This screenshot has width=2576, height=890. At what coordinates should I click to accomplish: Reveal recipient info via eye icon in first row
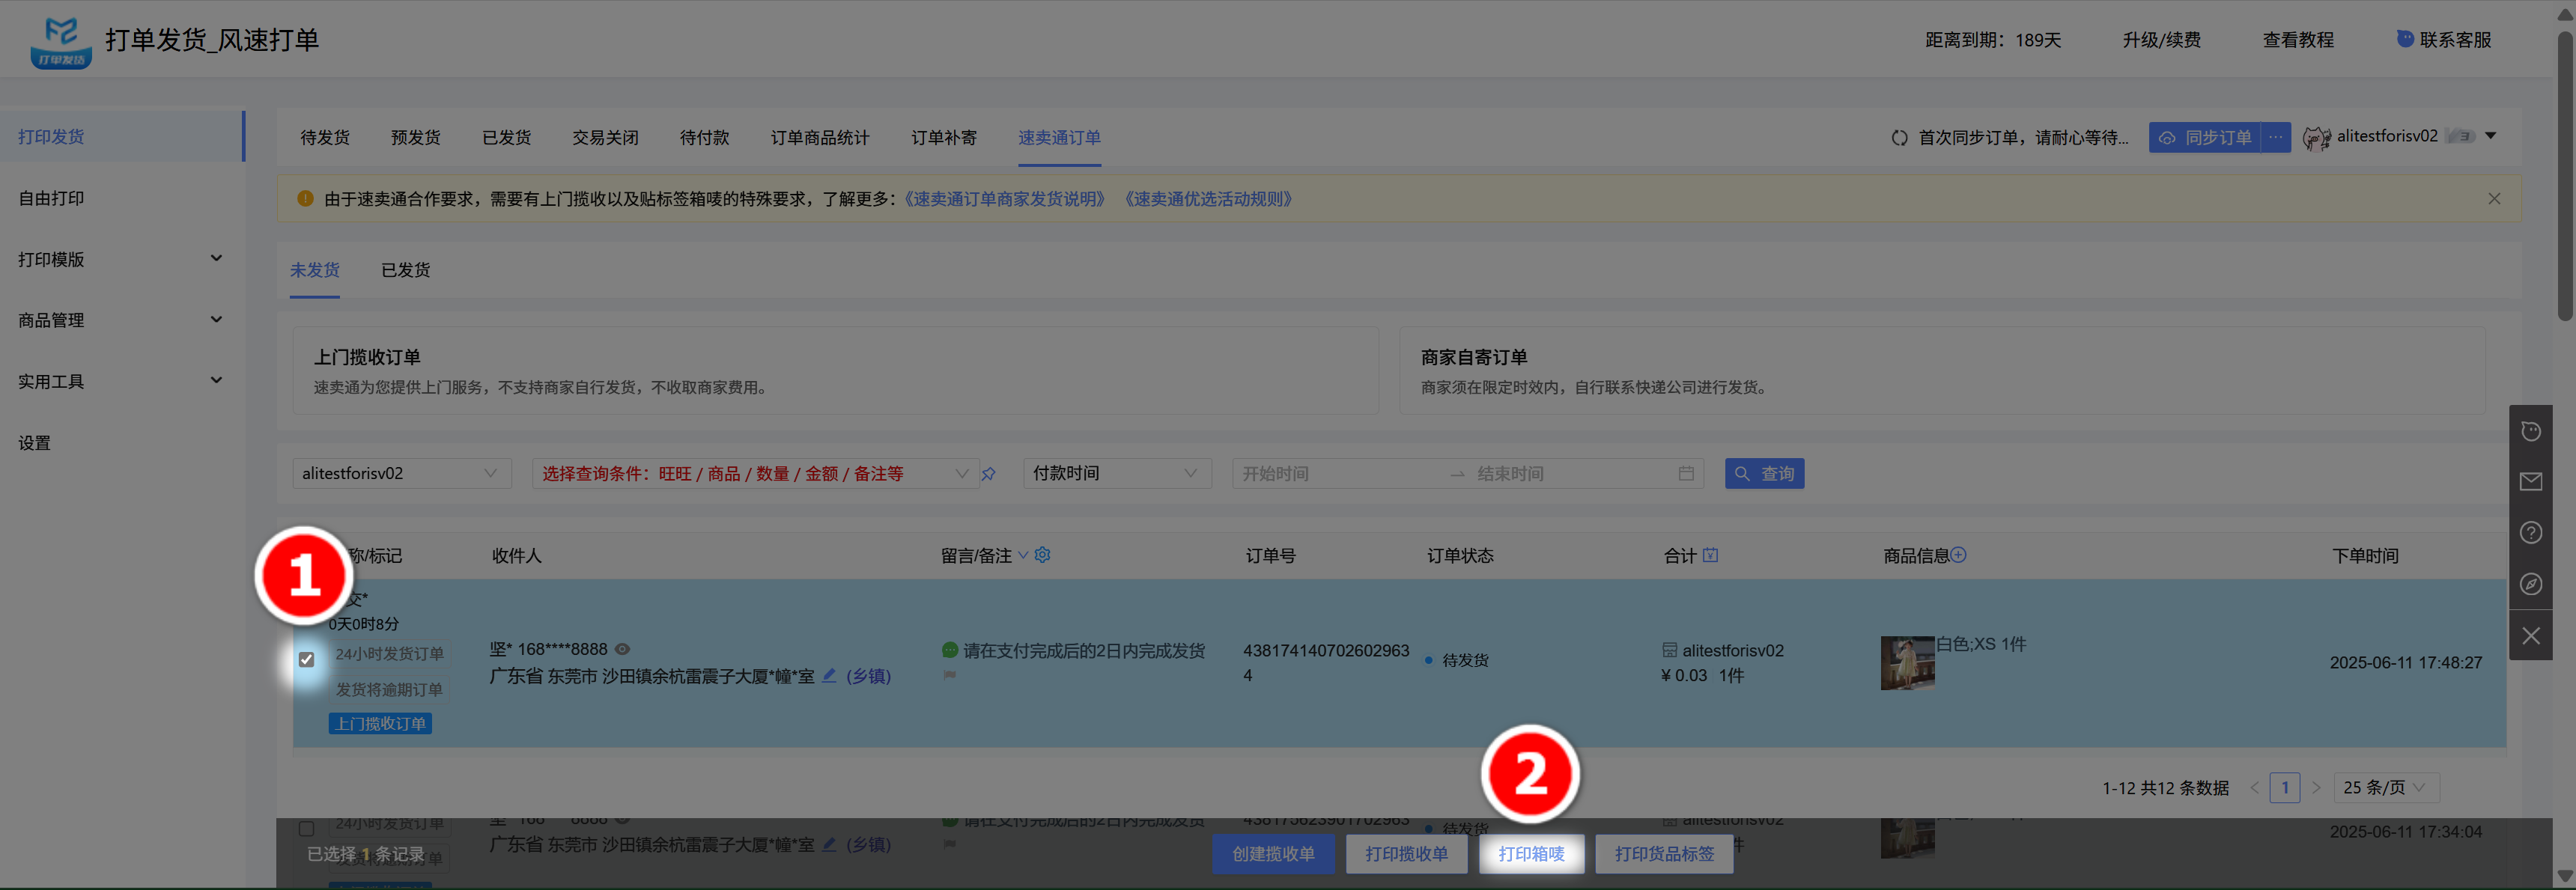pyautogui.click(x=622, y=649)
